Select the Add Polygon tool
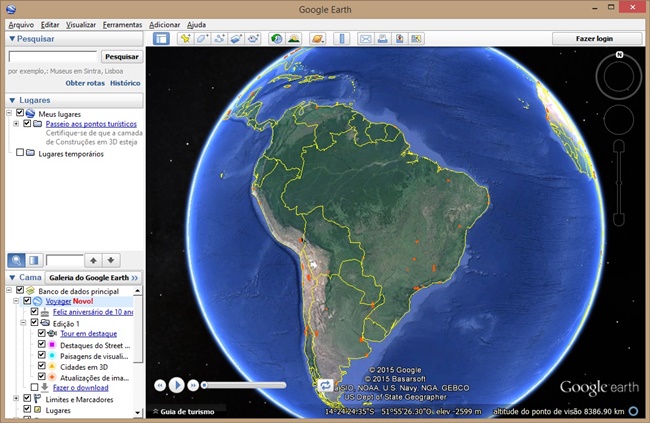Viewport: 650px width, 423px height. (x=202, y=39)
